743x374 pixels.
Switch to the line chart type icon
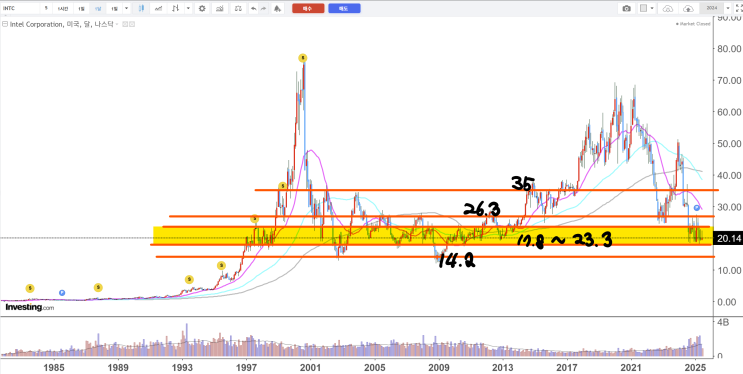pos(158,9)
